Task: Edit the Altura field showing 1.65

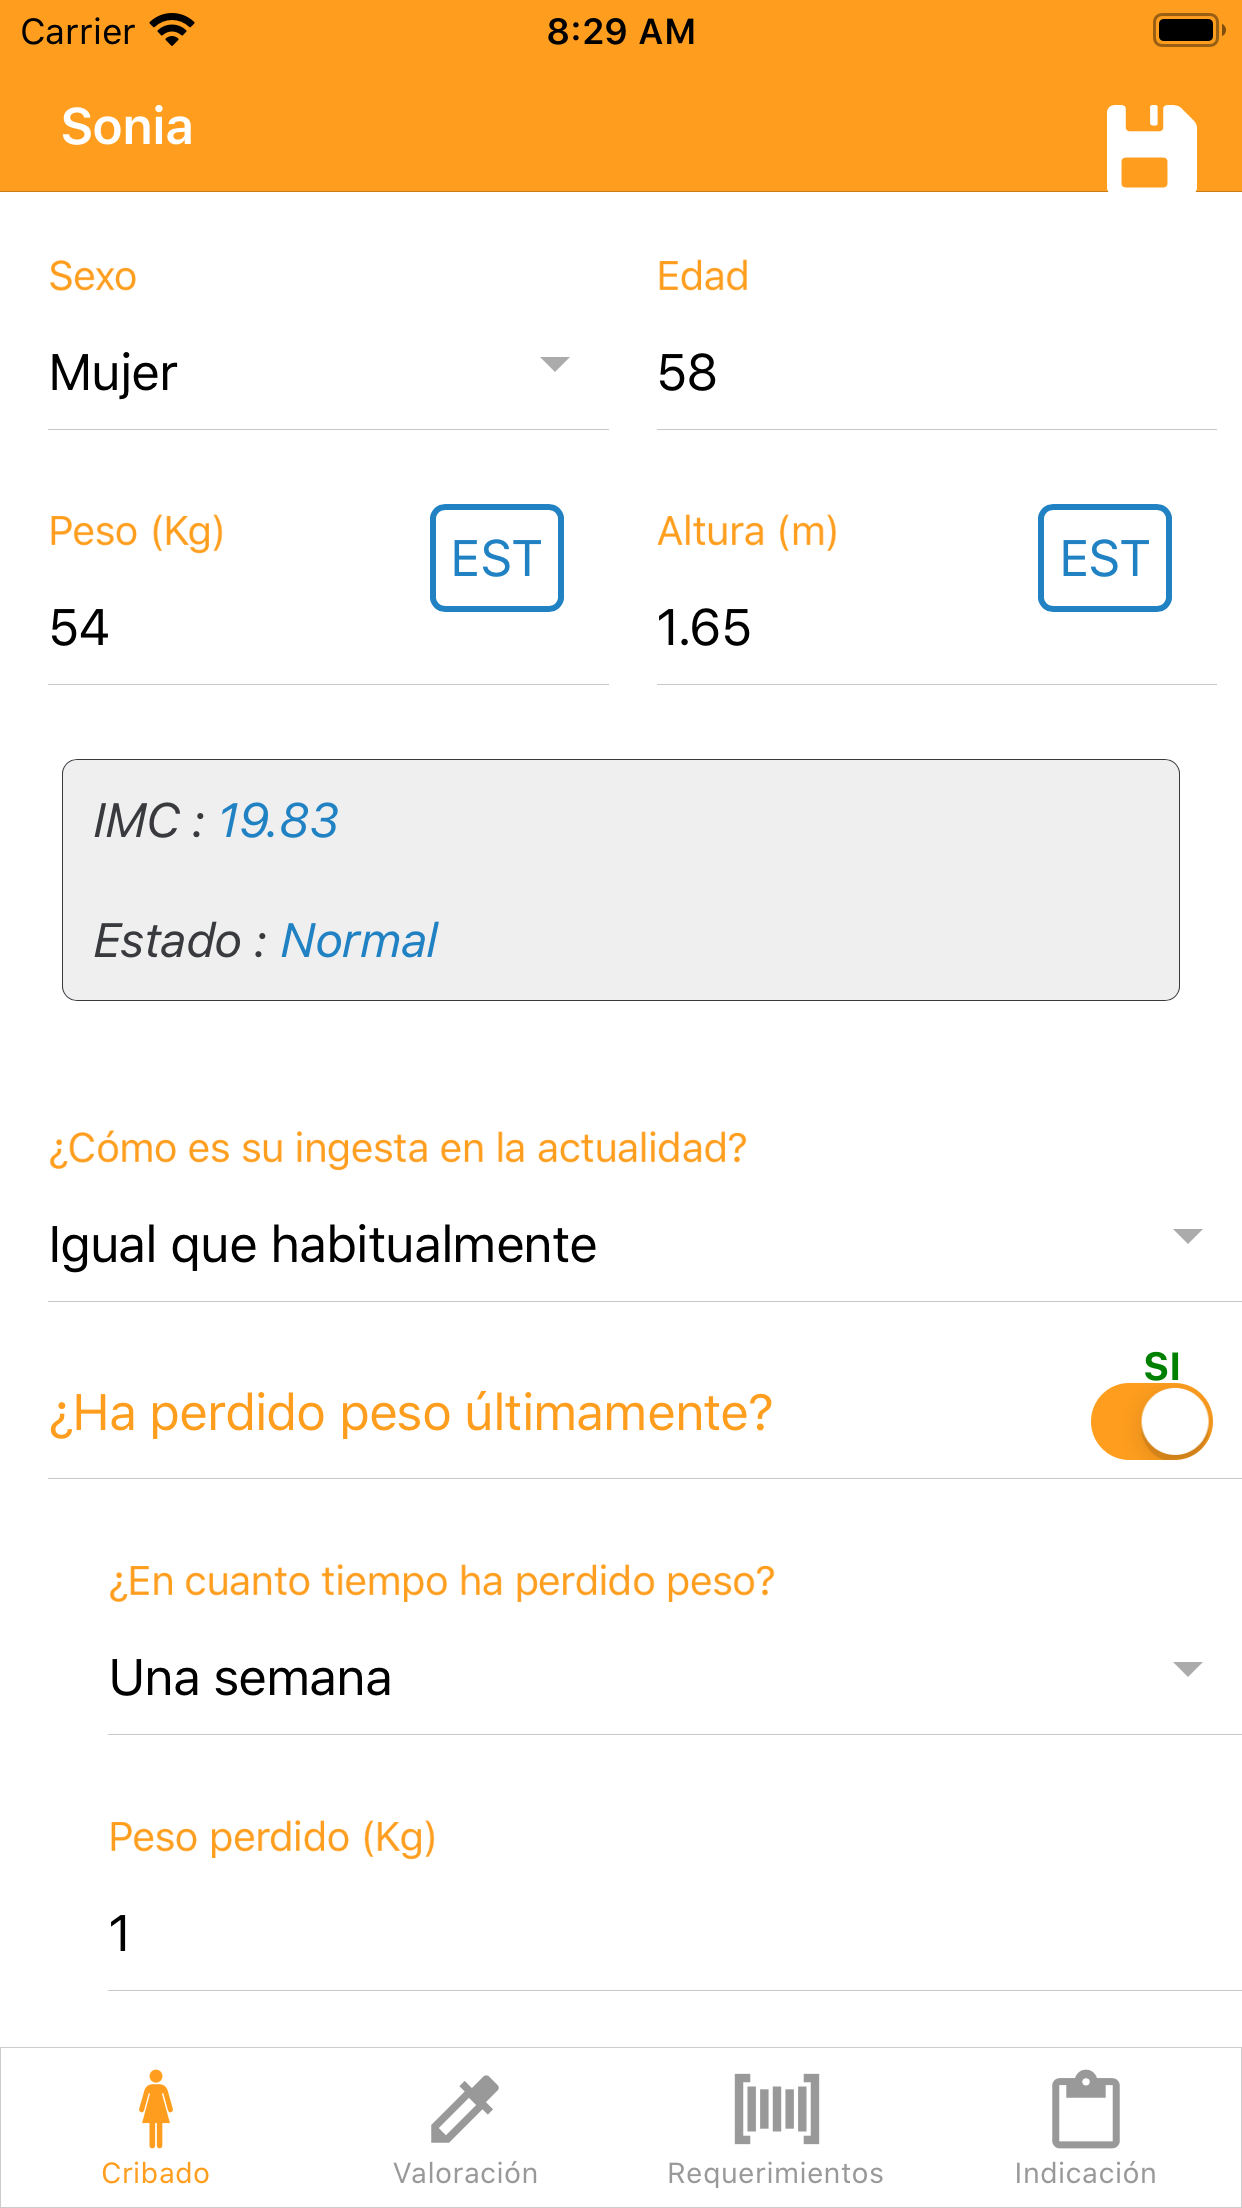Action: [x=840, y=628]
